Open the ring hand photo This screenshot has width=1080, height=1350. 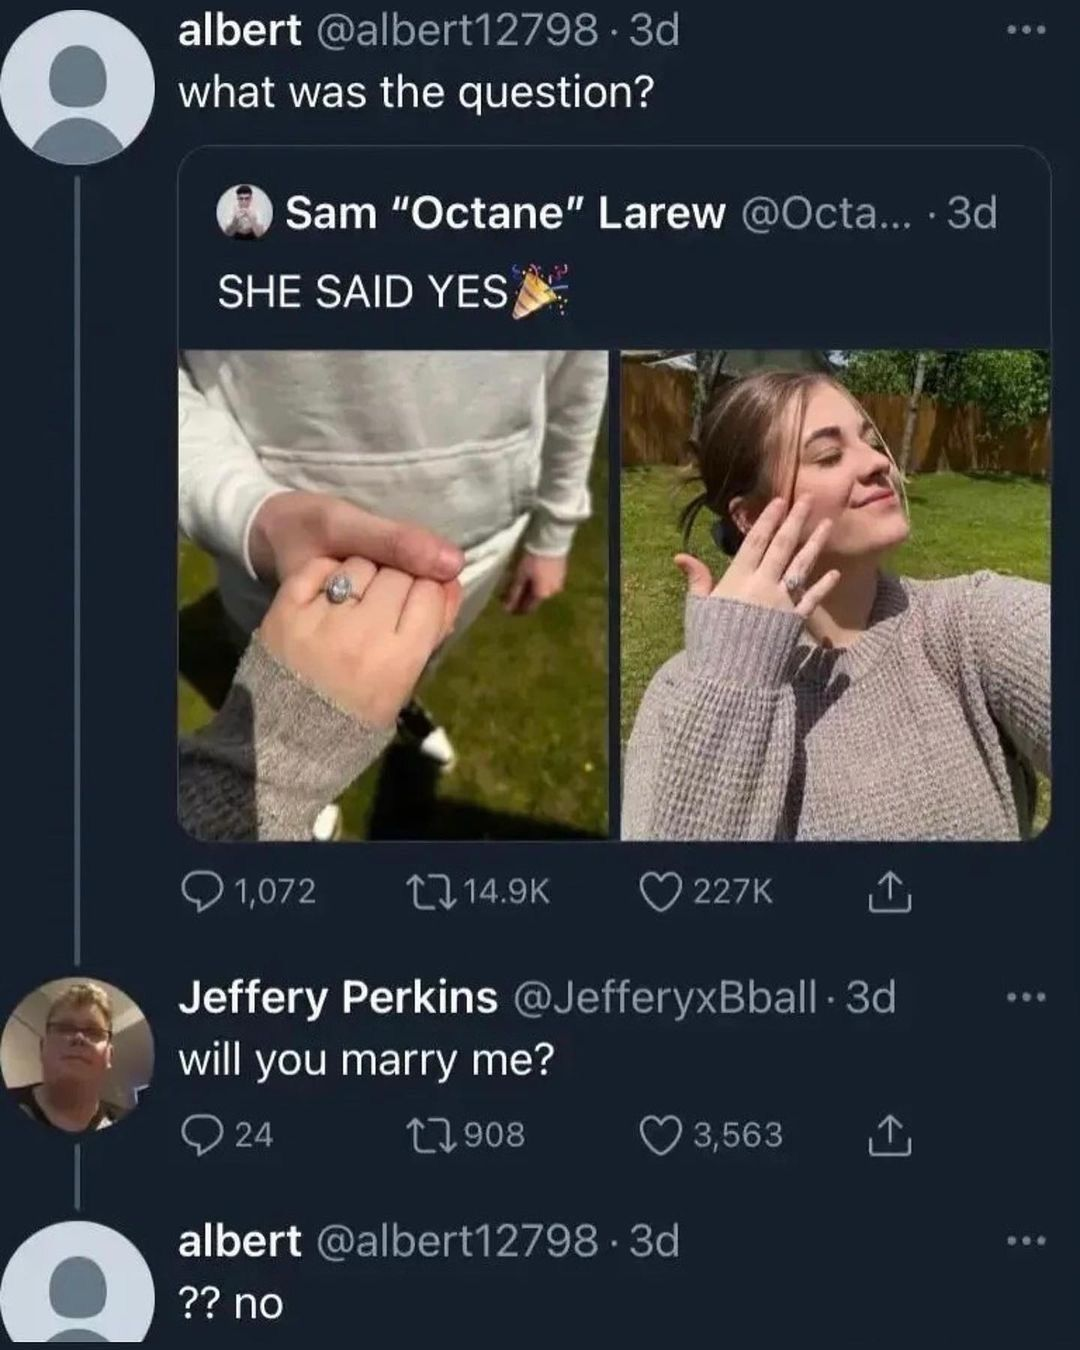393,595
